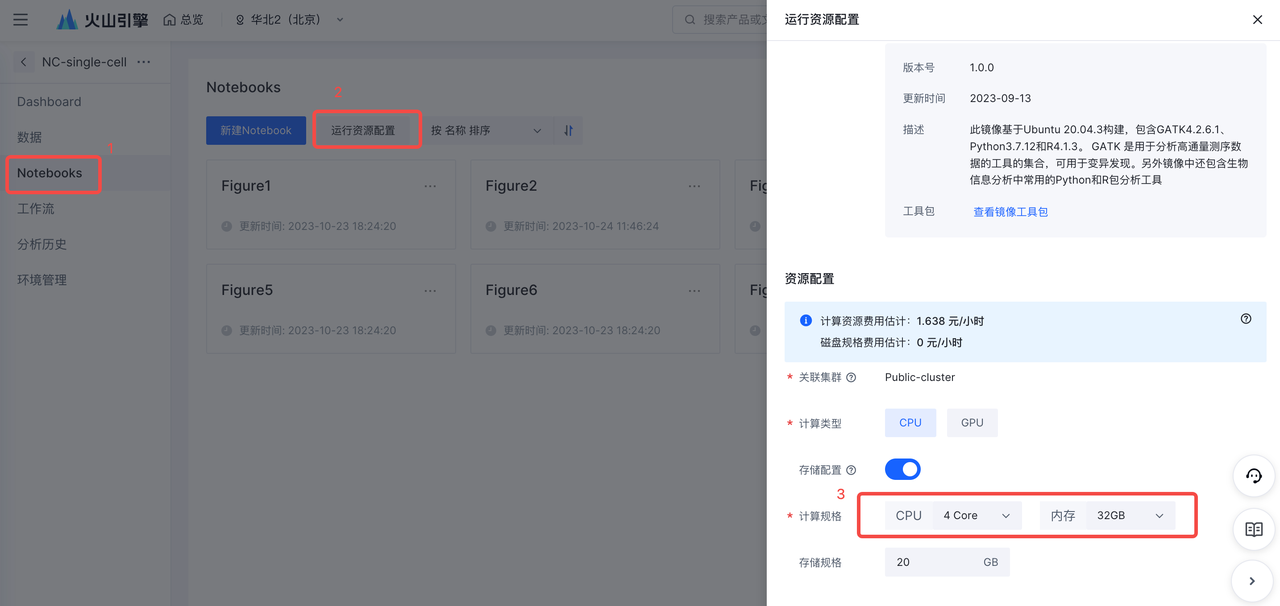
Task: Open the CPU 4 Core dropdown
Action: pos(976,516)
